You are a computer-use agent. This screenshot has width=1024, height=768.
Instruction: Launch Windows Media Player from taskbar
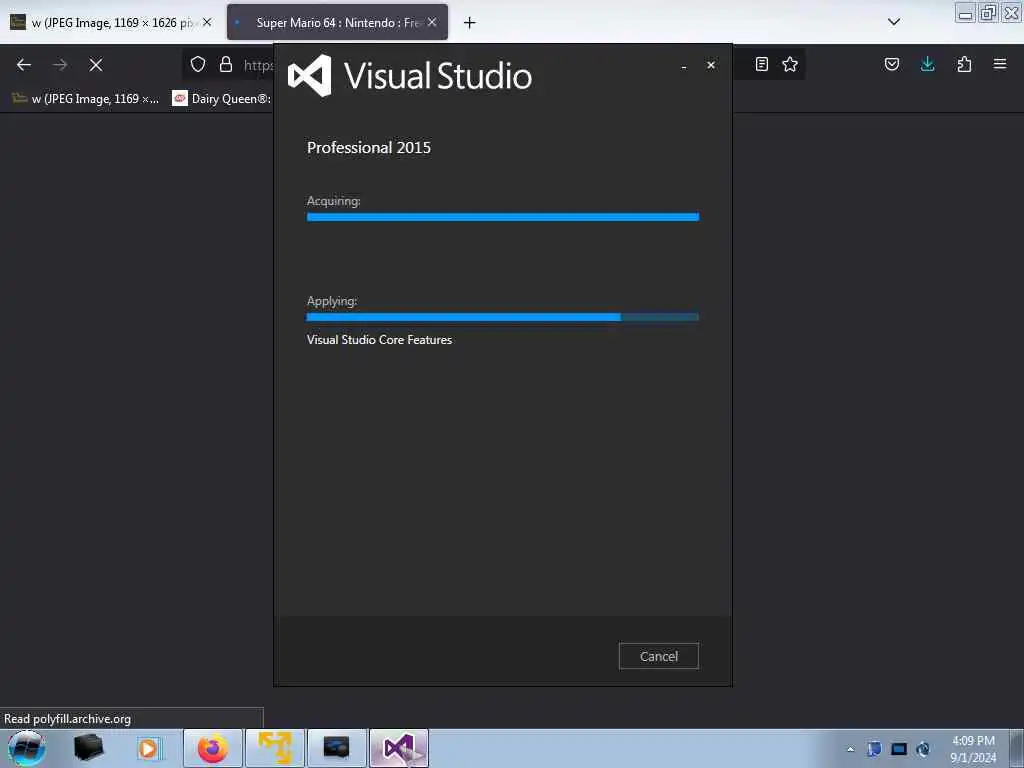tap(148, 748)
